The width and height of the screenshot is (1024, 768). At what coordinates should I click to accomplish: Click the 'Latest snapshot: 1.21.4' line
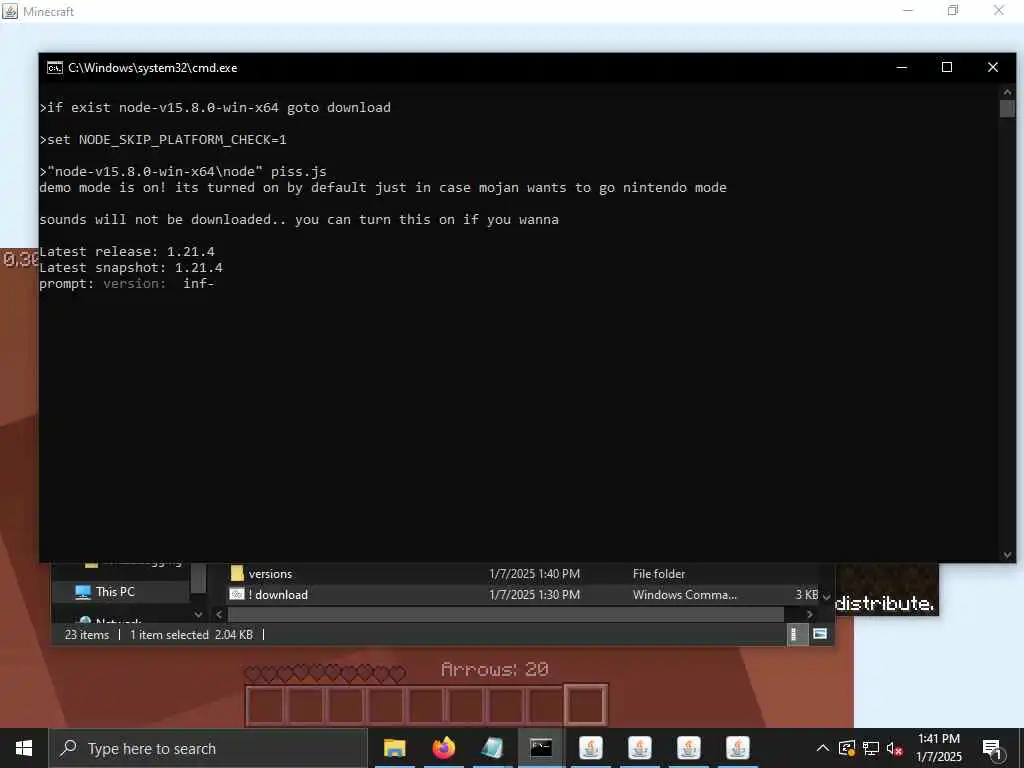pyautogui.click(x=131, y=268)
